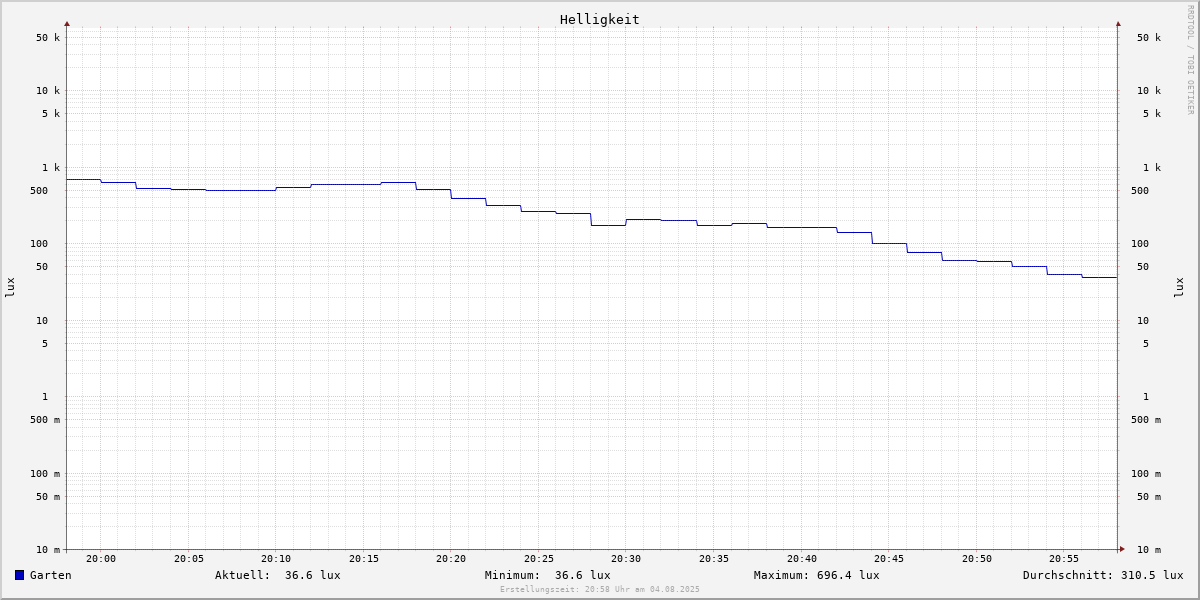
Task: Click the 500 m label on the left axis
Action: pos(45,420)
